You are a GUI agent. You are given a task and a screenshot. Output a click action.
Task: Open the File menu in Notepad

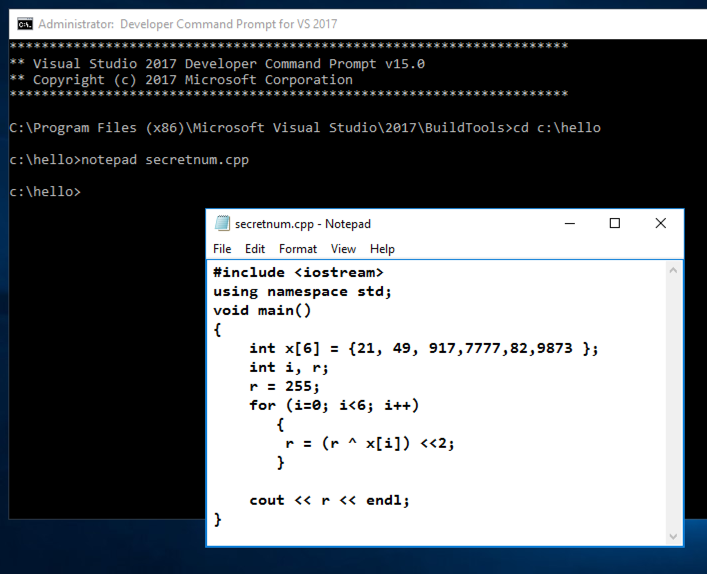tap(222, 249)
